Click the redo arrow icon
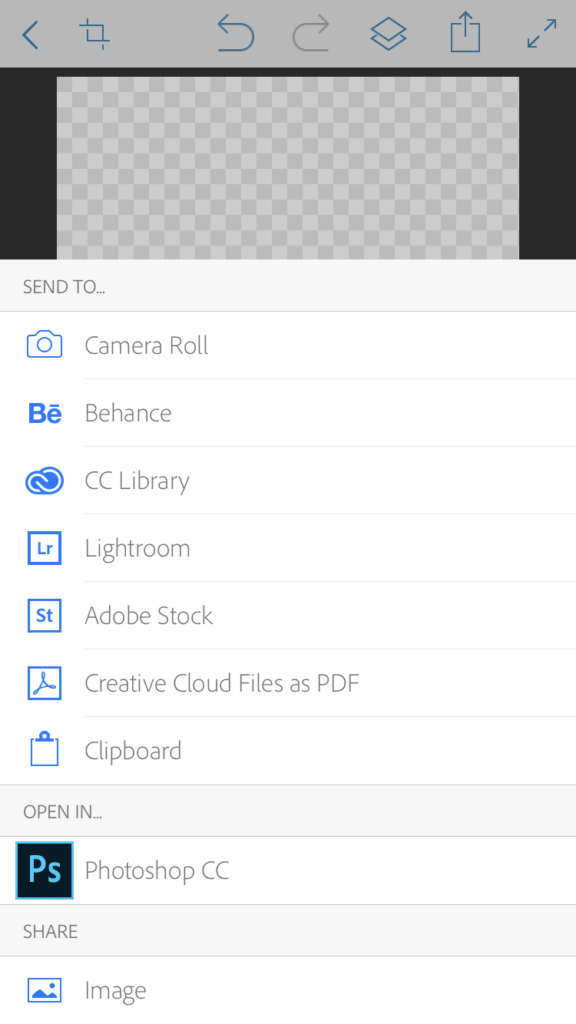The height and width of the screenshot is (1024, 576). tap(310, 34)
